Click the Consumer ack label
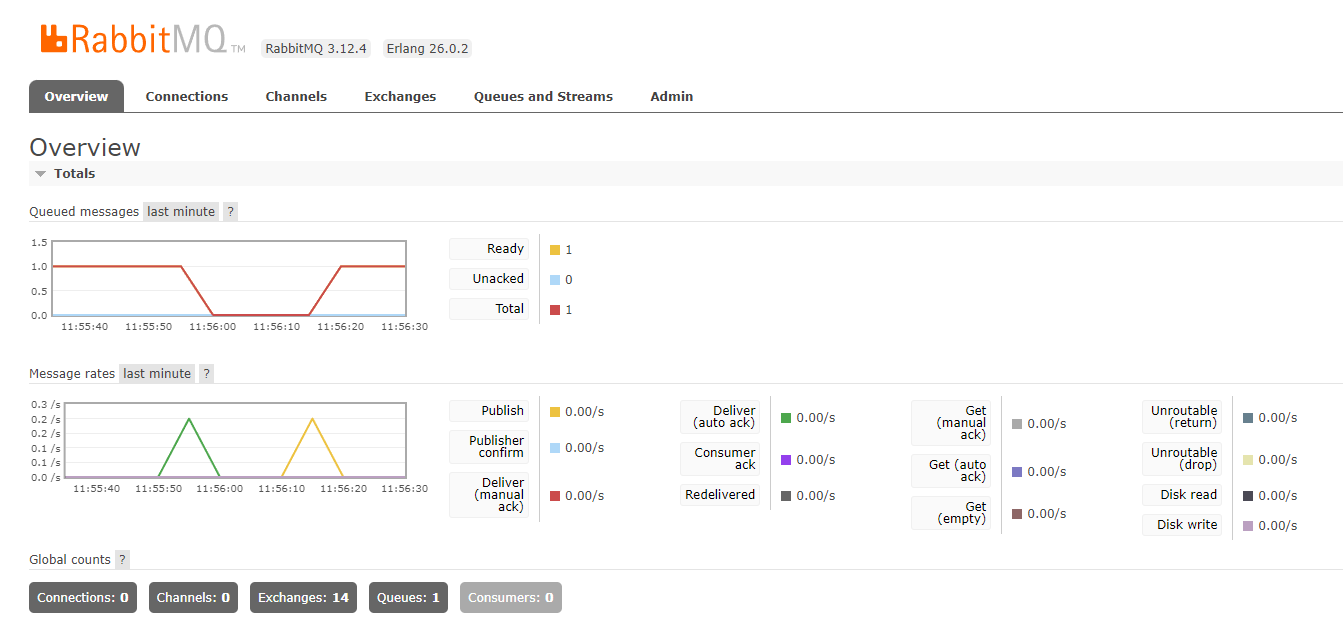 coord(720,459)
